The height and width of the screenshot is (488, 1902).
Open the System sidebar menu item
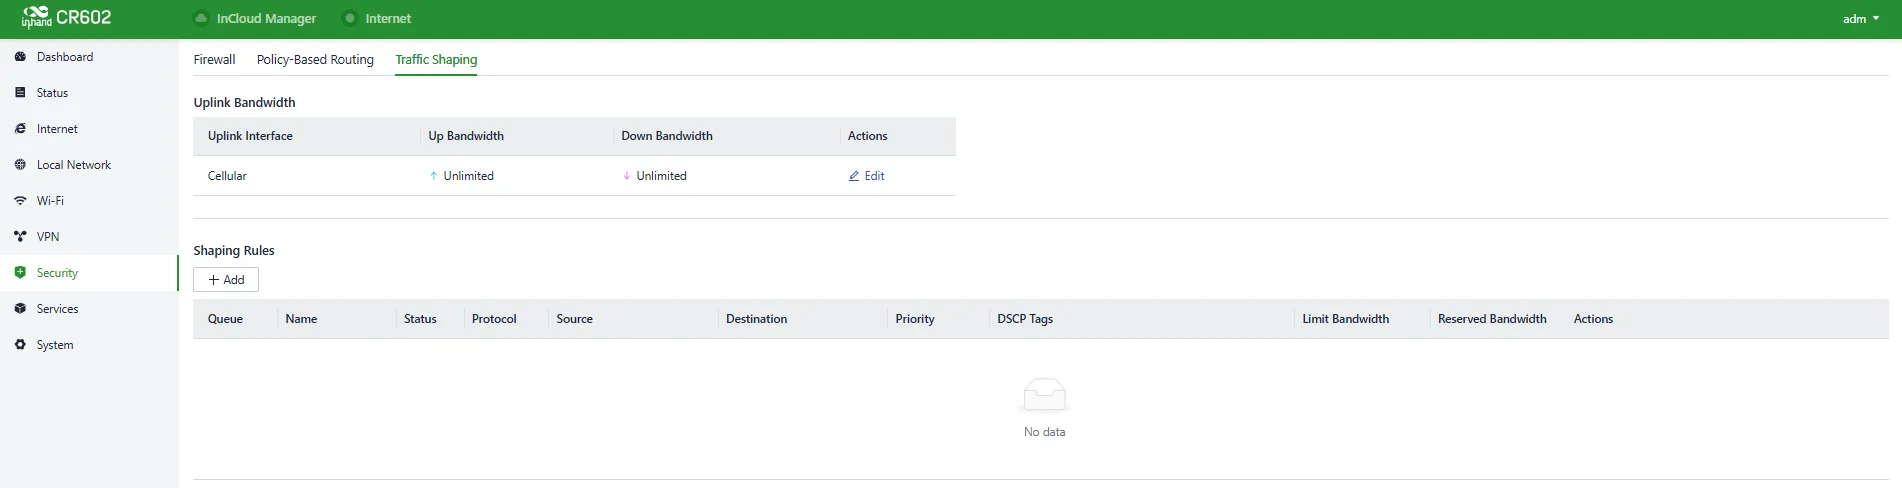point(89,345)
